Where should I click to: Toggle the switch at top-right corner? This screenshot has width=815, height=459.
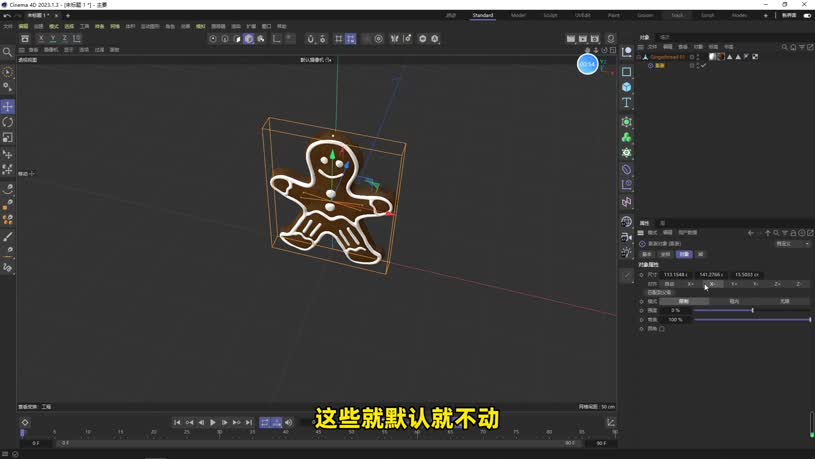pos(807,16)
